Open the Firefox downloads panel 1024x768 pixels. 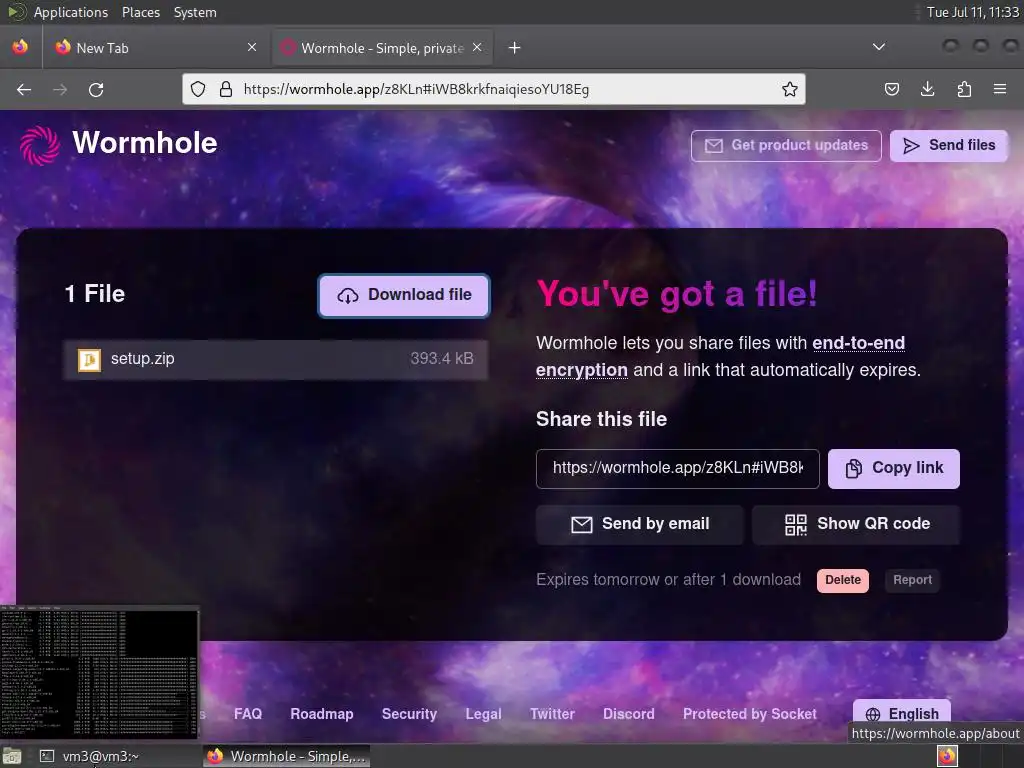point(927,89)
